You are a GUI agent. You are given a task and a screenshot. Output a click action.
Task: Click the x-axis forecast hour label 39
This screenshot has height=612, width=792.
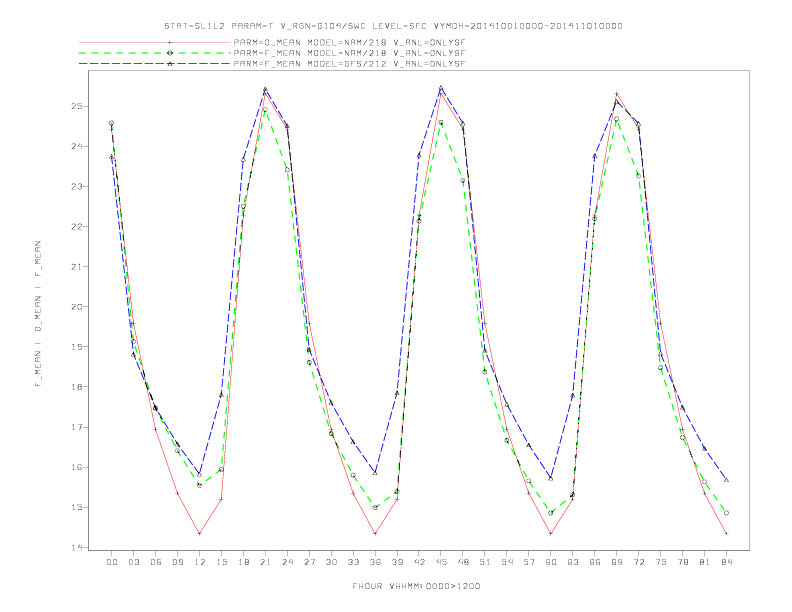397,562
